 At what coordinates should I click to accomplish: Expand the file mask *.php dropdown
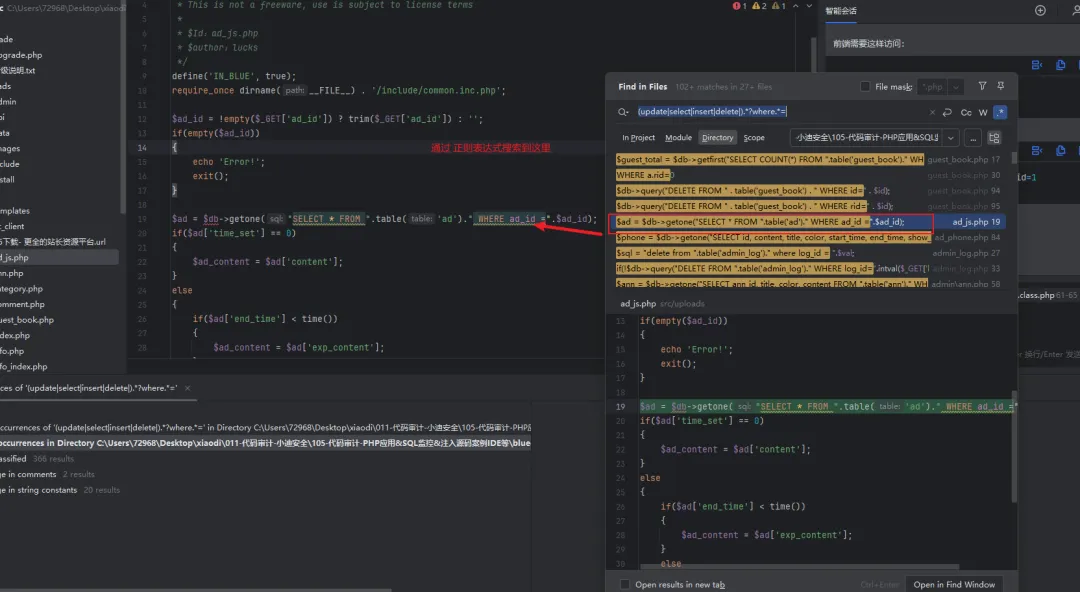pos(955,87)
